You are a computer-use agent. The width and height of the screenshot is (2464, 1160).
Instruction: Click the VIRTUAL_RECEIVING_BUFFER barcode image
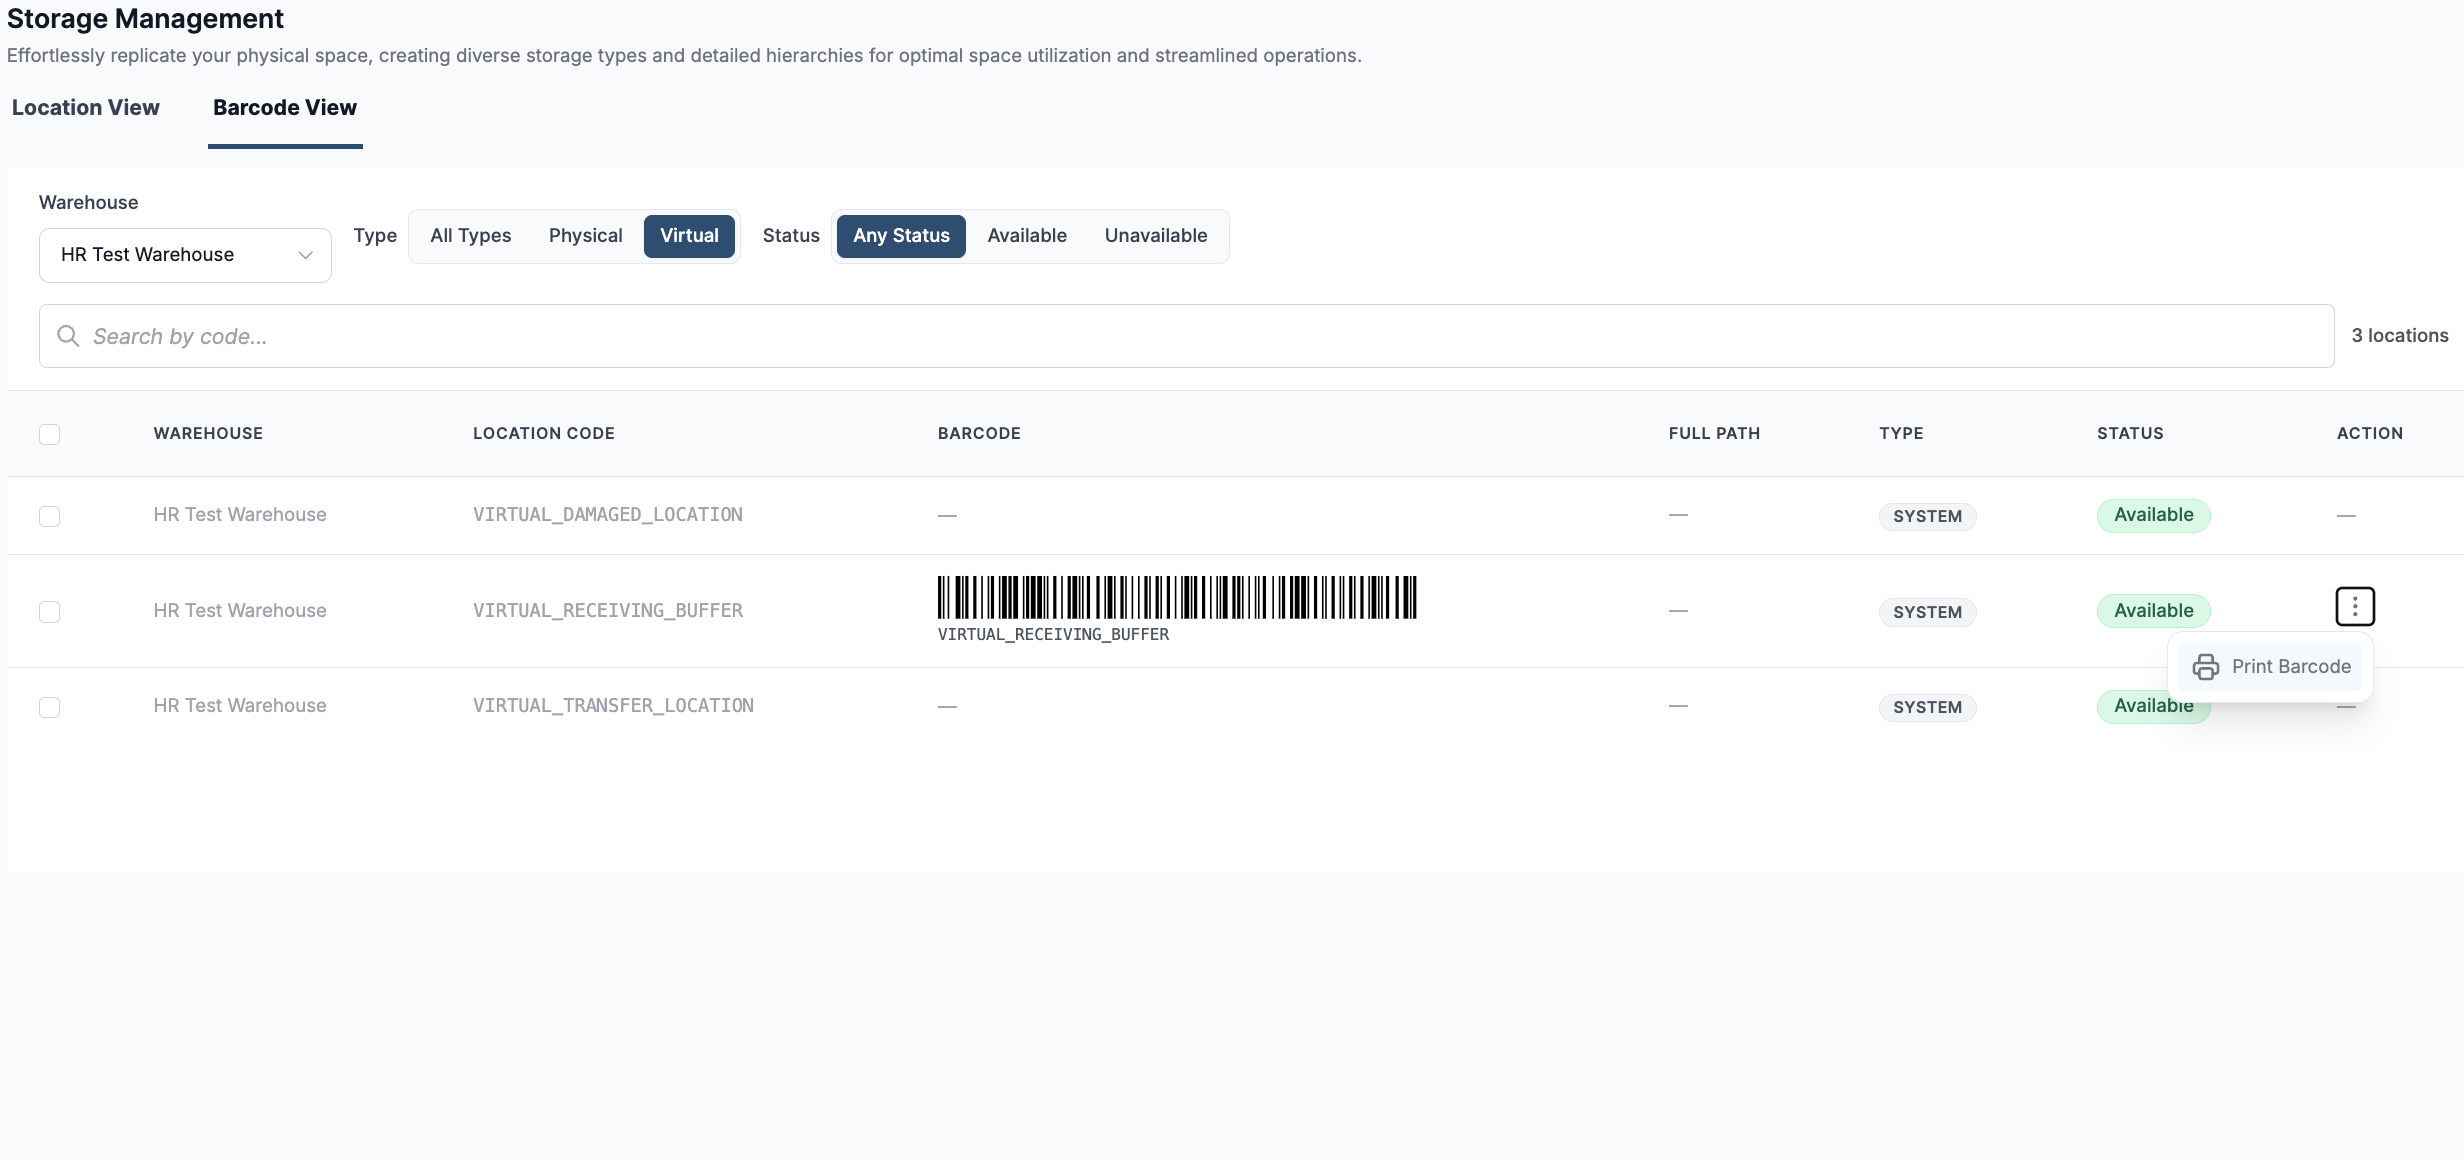tap(1177, 597)
